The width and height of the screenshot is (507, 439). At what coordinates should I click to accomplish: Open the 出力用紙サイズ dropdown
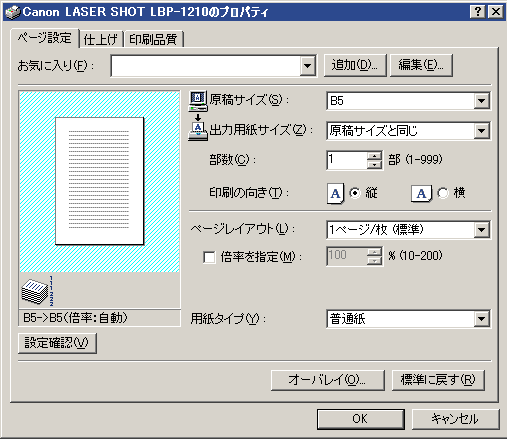(x=481, y=131)
